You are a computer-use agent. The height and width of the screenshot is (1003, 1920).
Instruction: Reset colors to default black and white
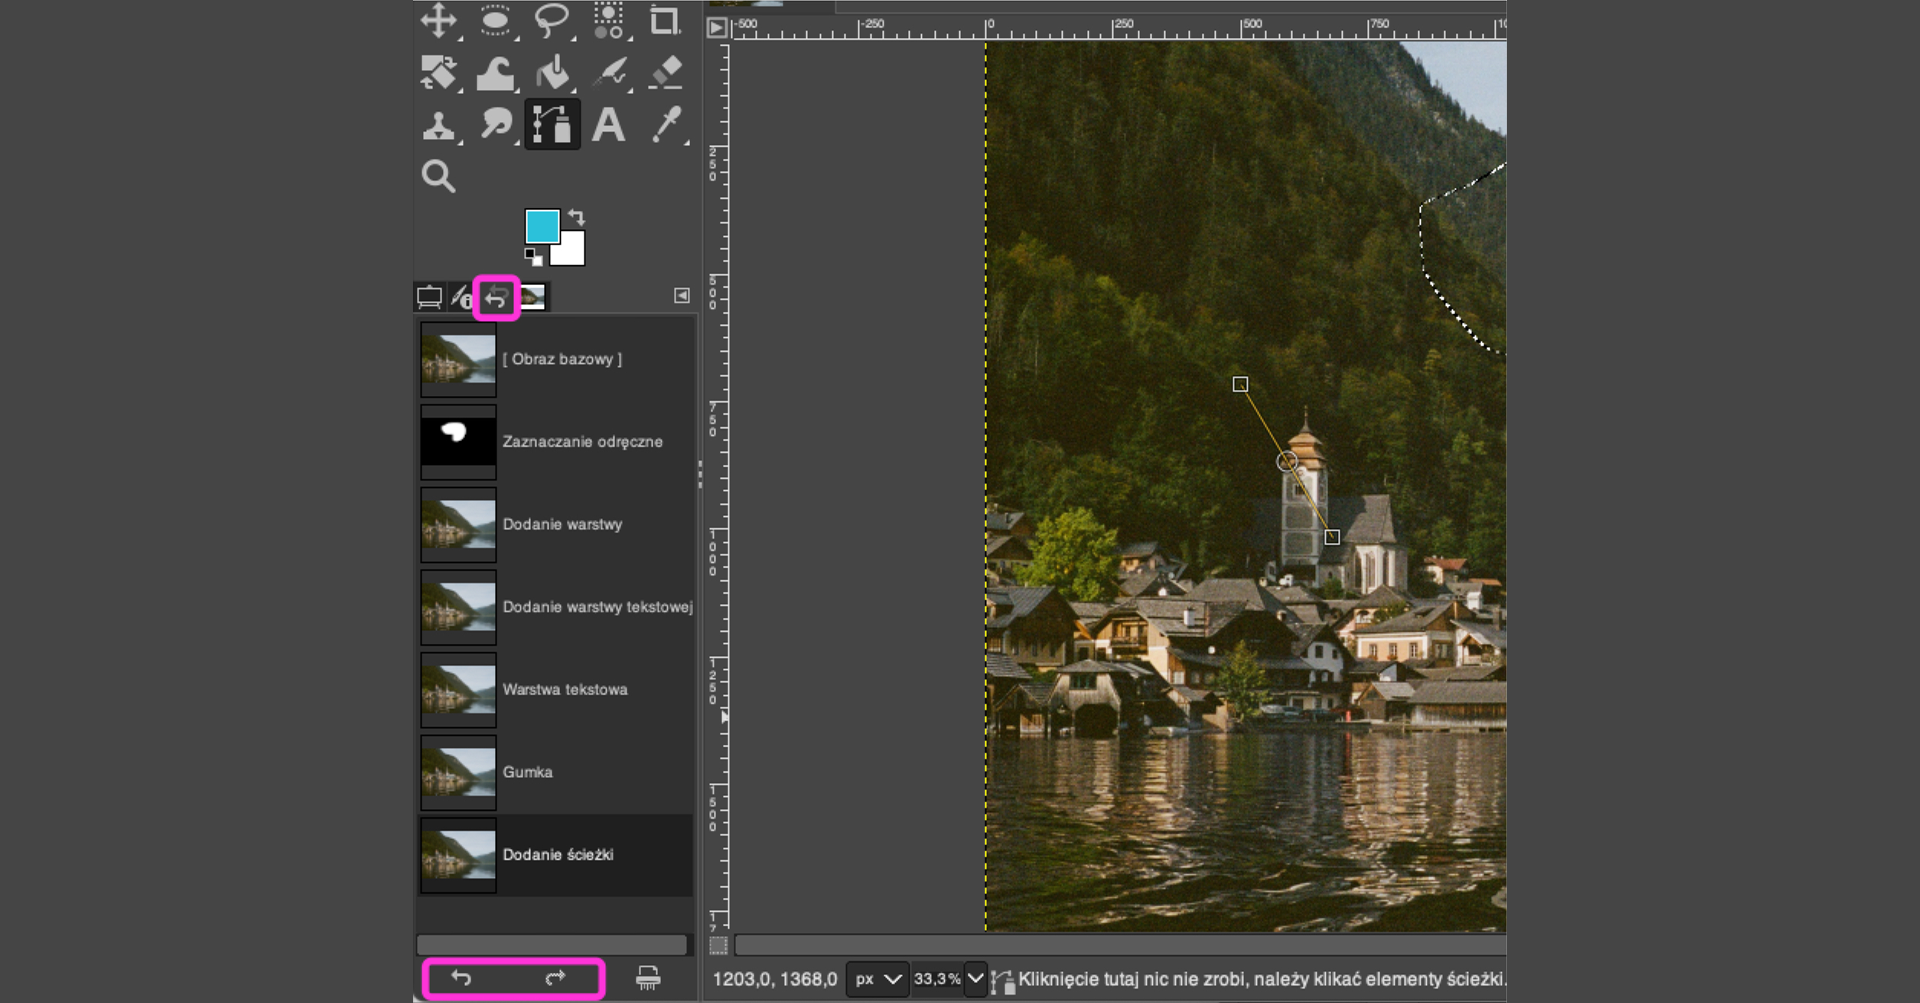(533, 257)
